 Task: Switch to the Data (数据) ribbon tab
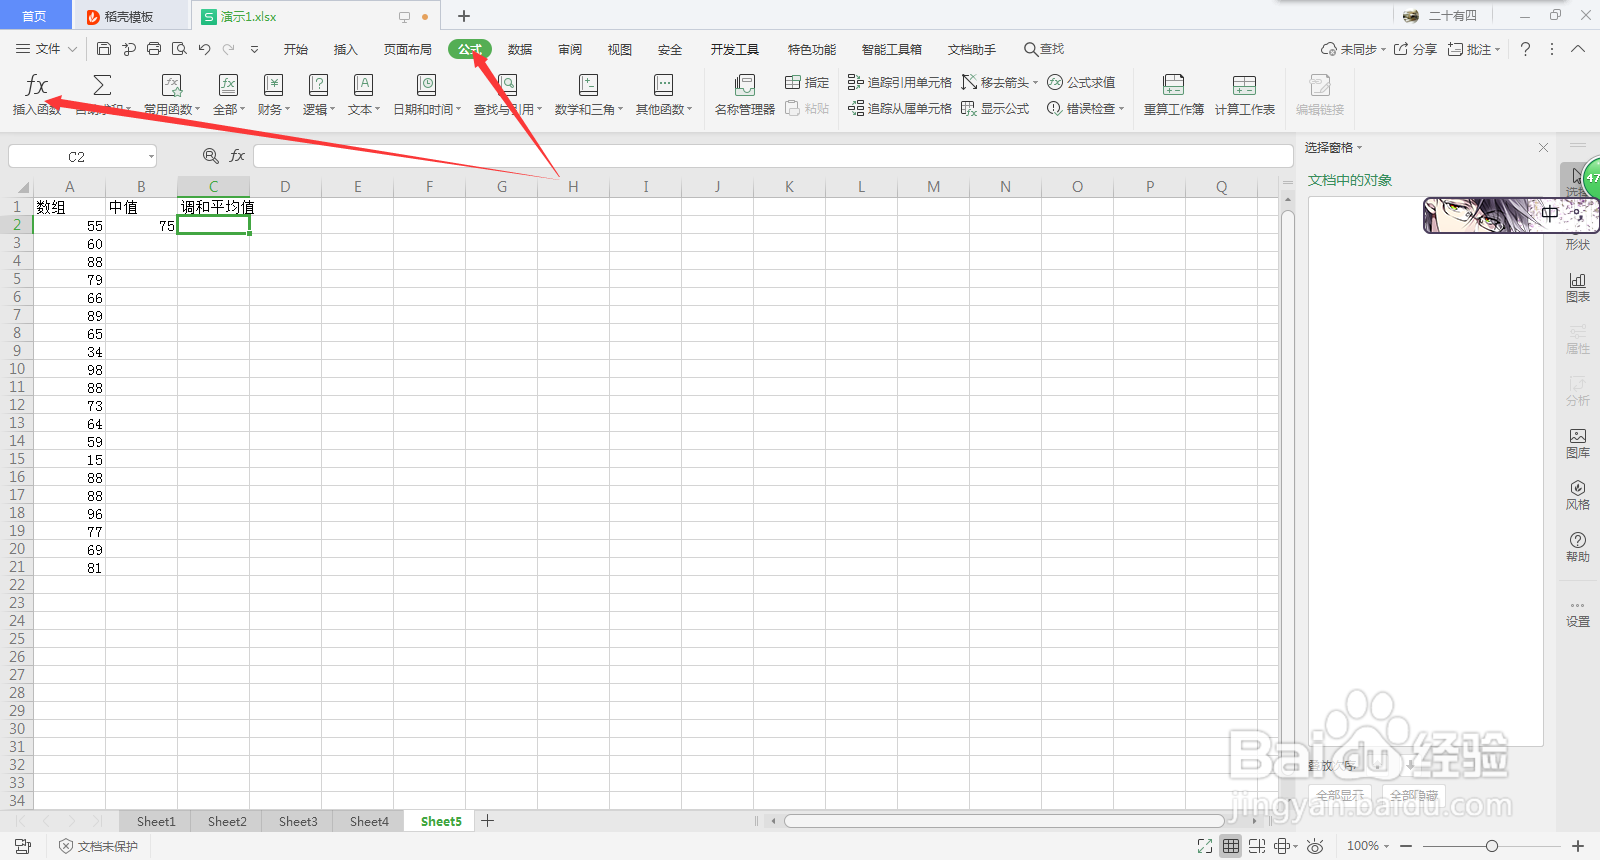(520, 49)
